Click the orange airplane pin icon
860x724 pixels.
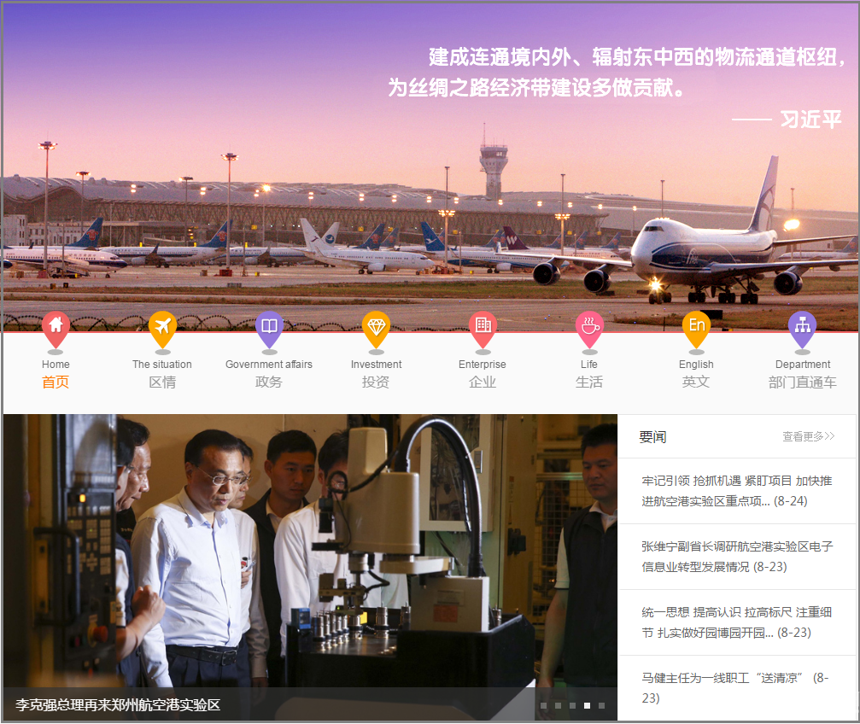(162, 329)
